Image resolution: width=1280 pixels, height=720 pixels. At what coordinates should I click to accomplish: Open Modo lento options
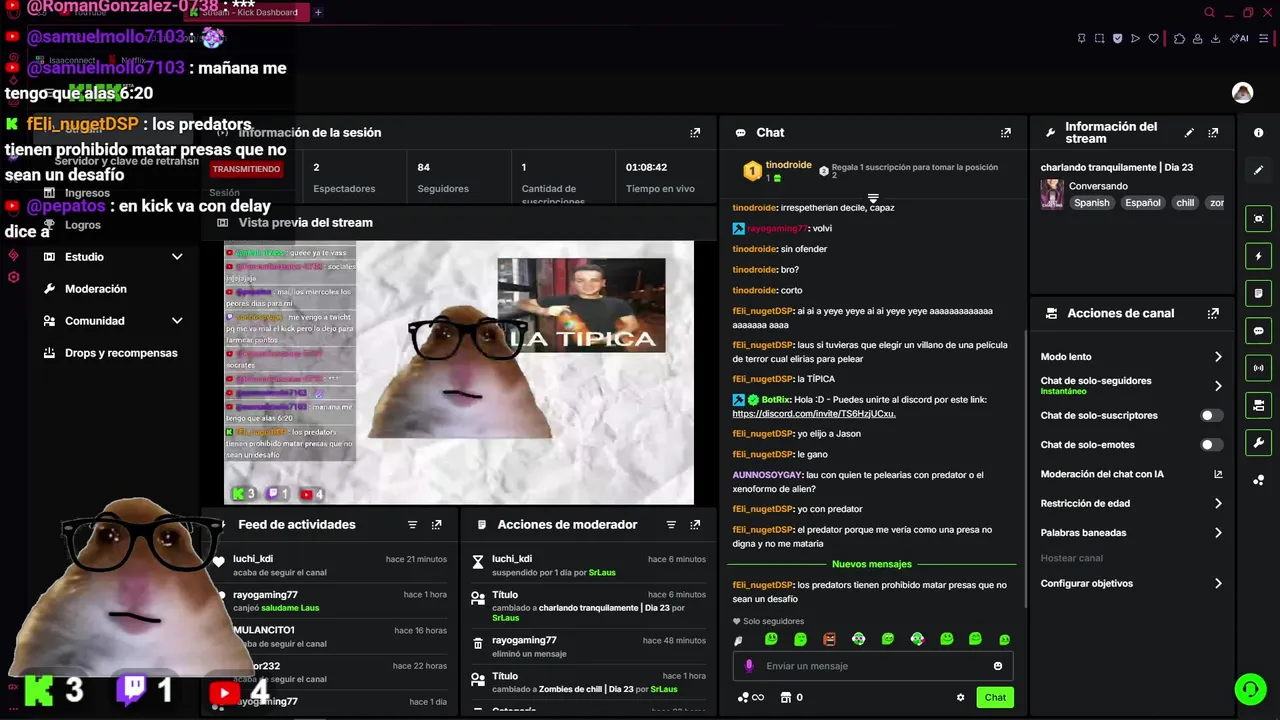pyautogui.click(x=1131, y=357)
